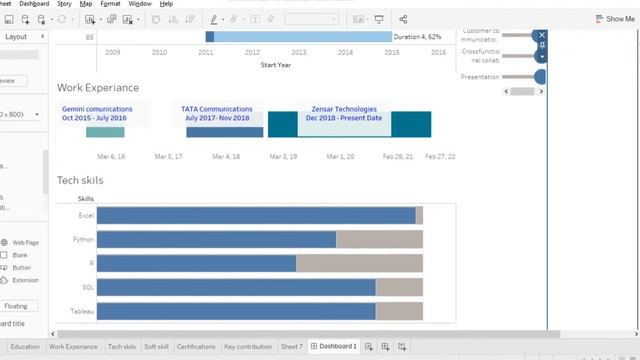Viewport: 640px width, 360px height.
Task: Click the Gemini comunications teal bar
Action: tap(105, 132)
